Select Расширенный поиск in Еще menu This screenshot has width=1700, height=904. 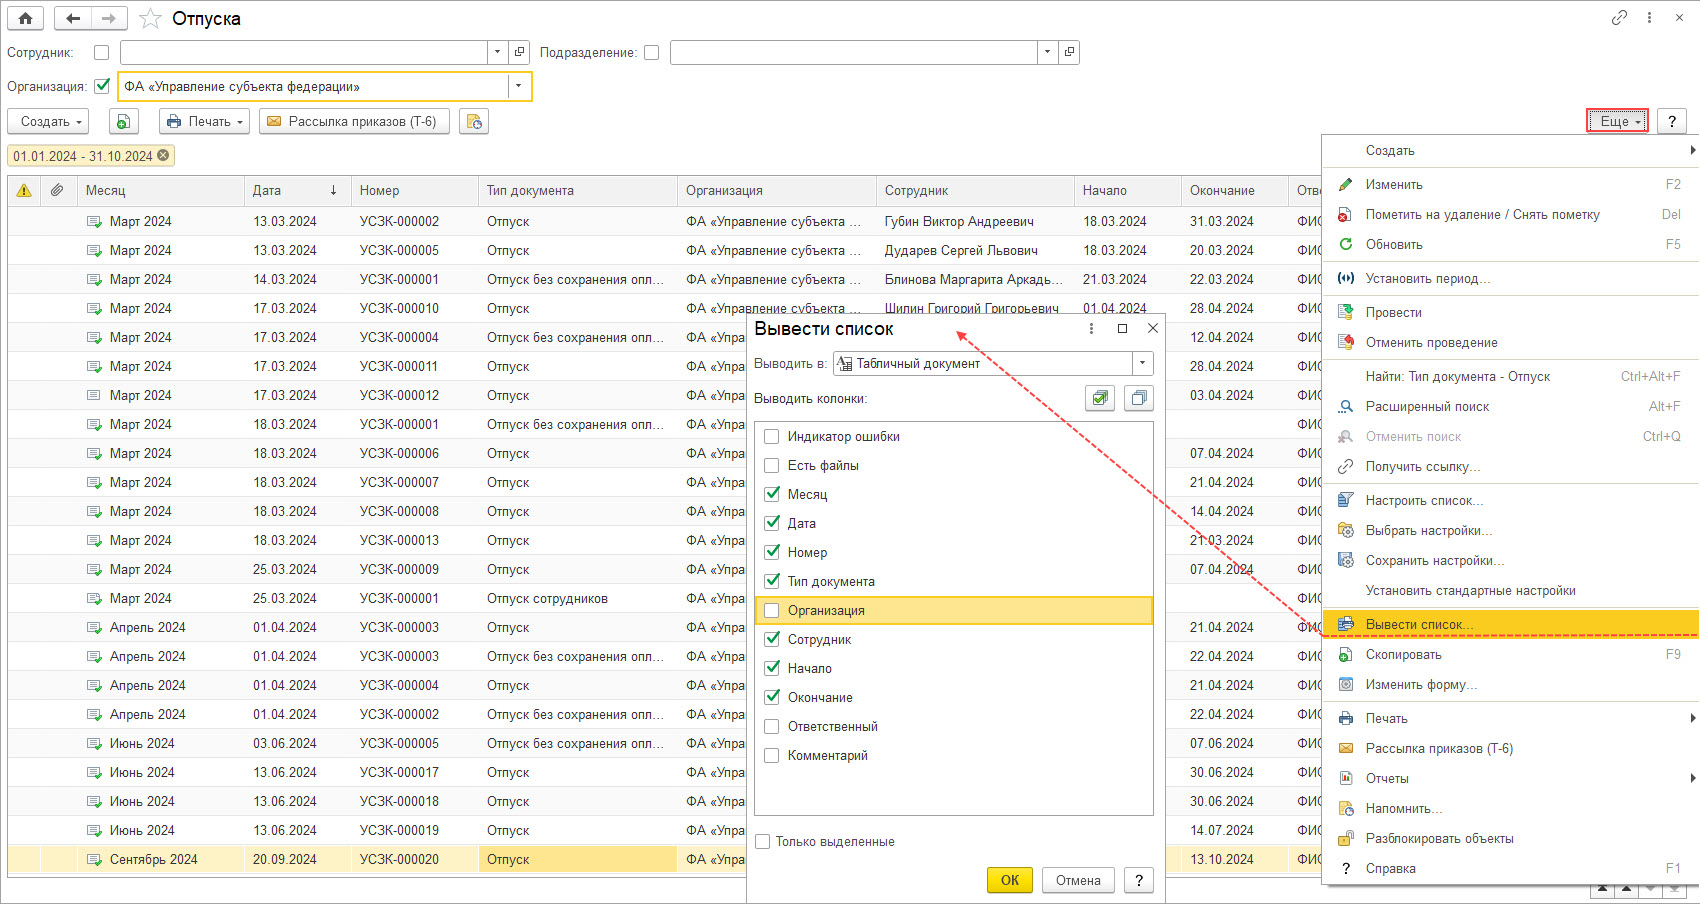(1510, 407)
